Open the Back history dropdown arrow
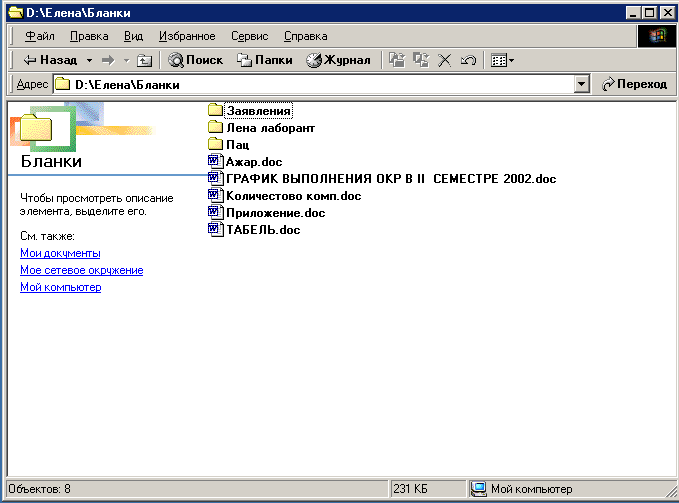This screenshot has width=679, height=503. 89,60
